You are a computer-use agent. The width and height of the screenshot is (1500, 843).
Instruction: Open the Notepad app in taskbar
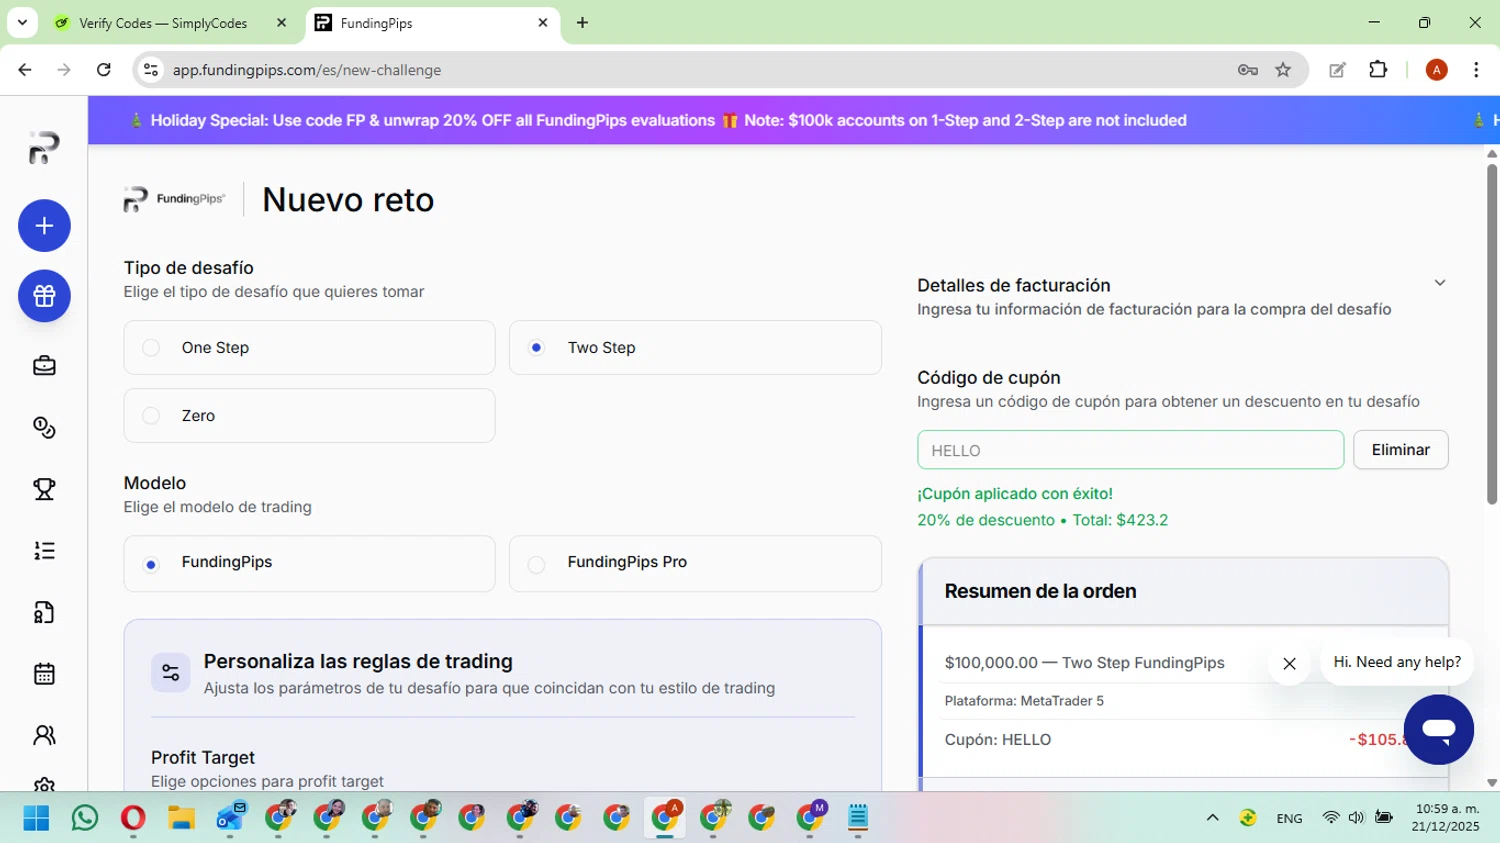pyautogui.click(x=857, y=818)
